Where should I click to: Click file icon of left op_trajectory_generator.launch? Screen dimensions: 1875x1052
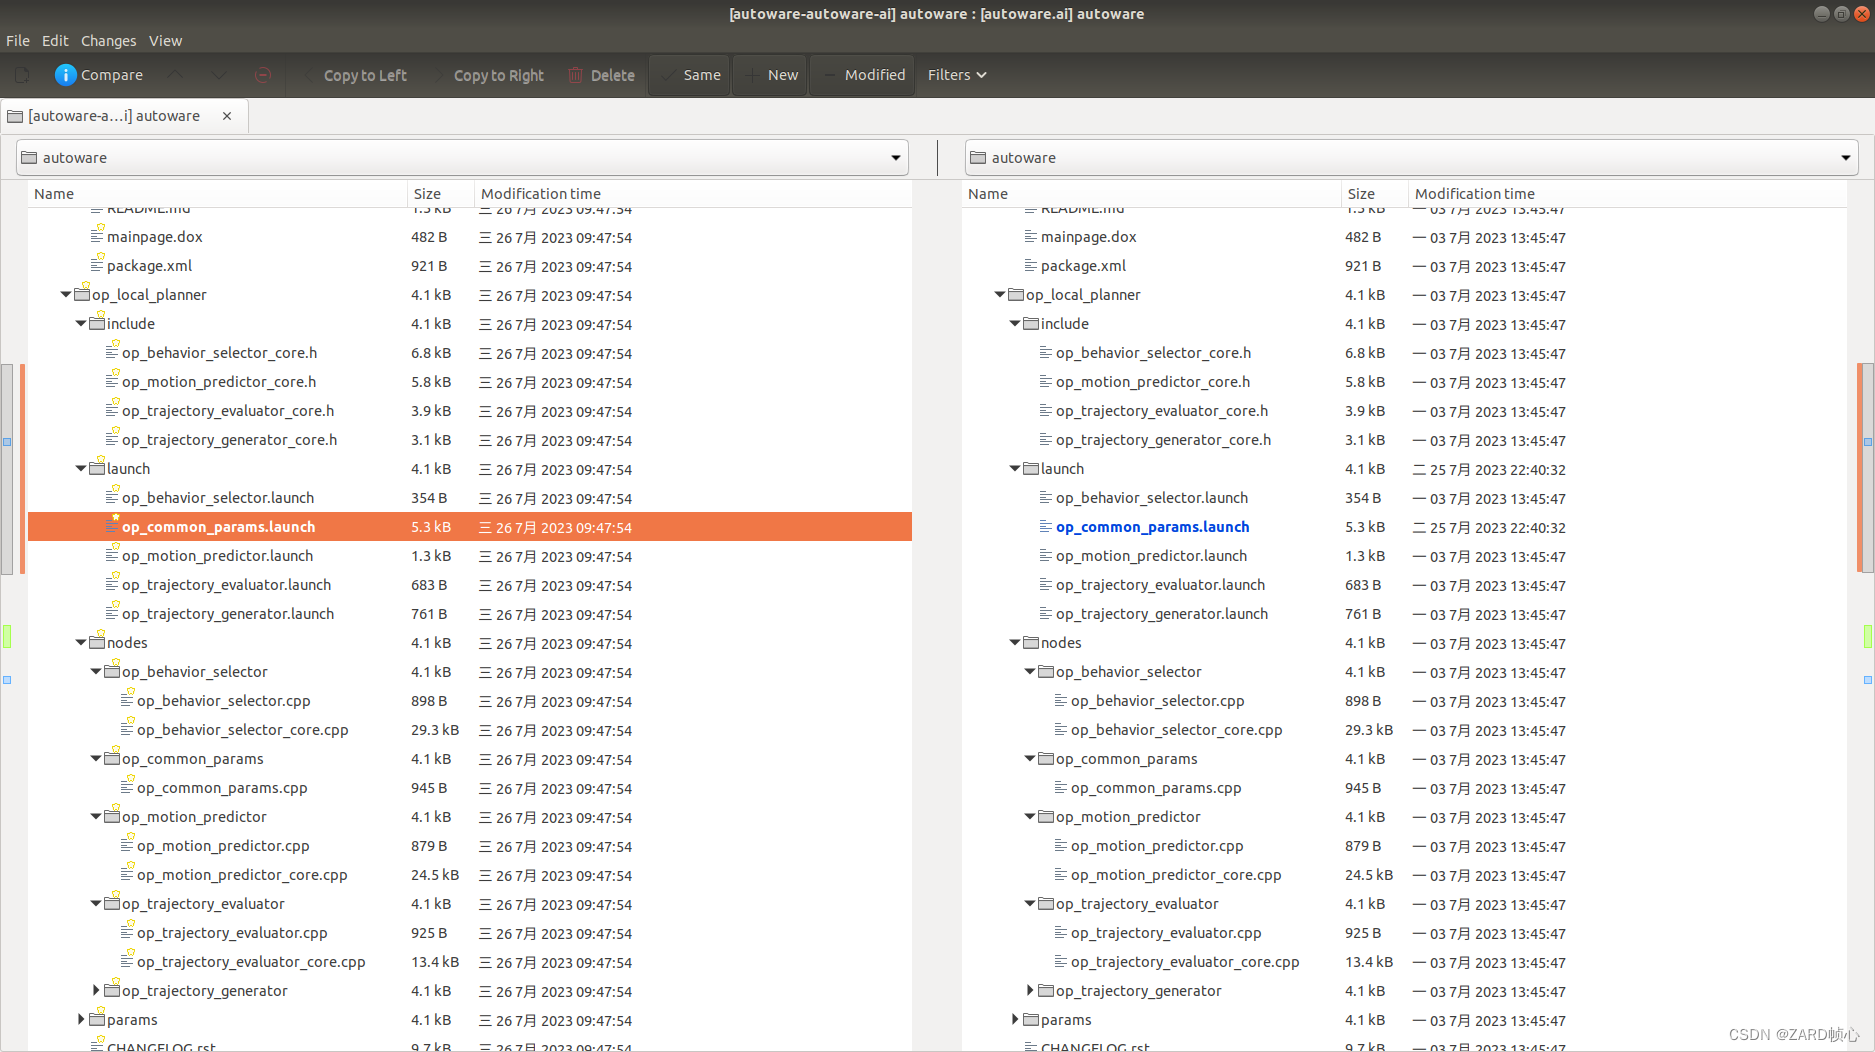112,613
